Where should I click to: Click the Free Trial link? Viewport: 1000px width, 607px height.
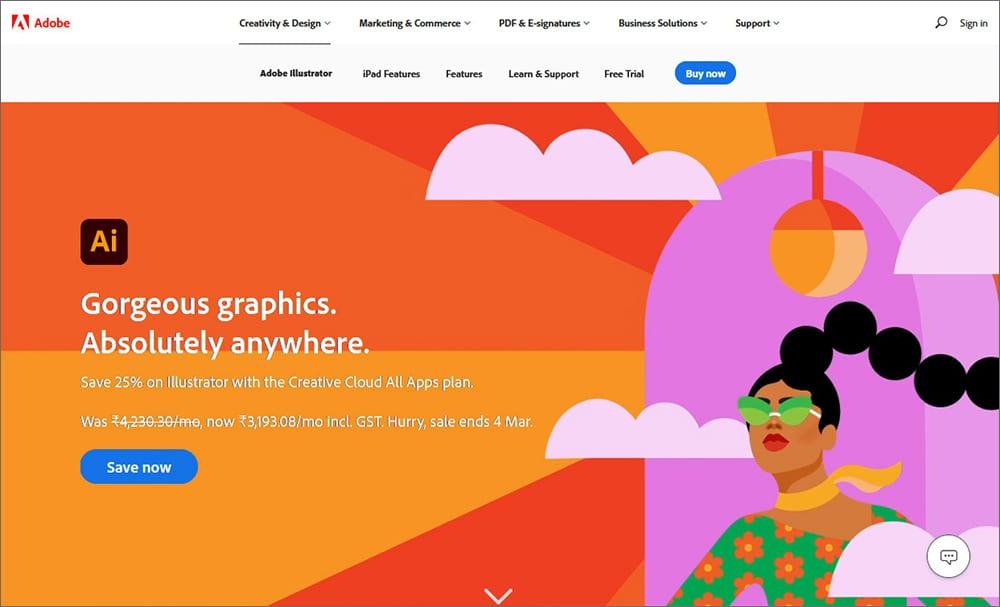click(x=624, y=73)
